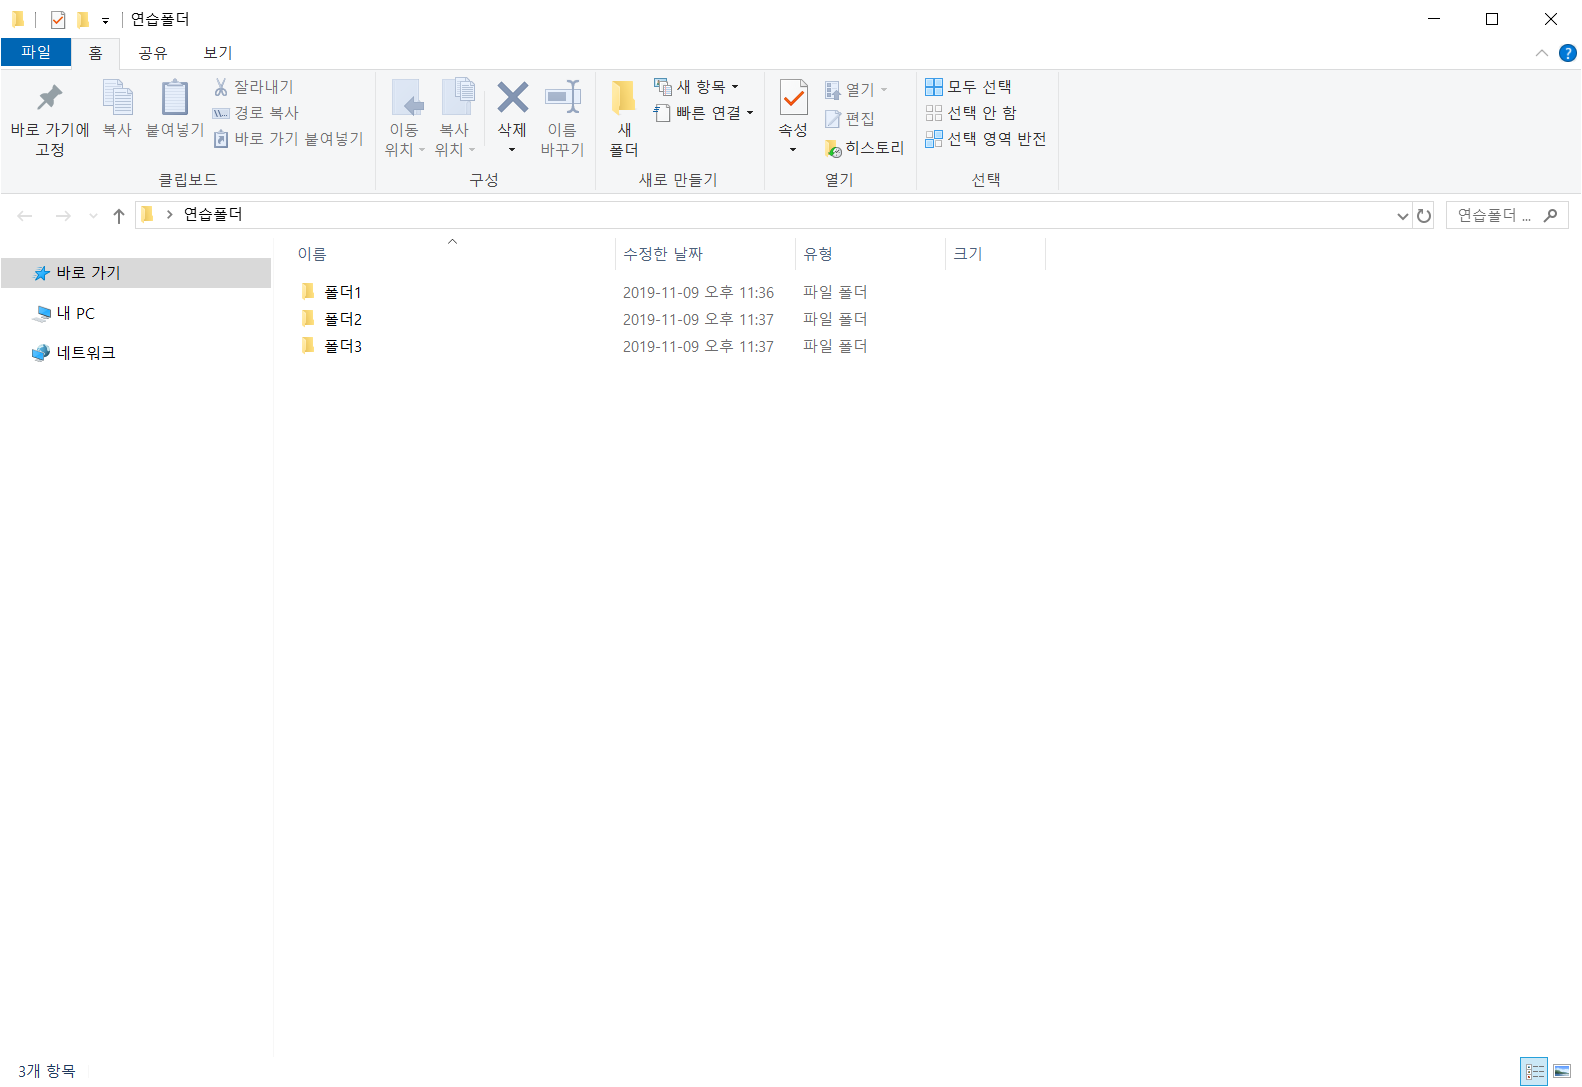The width and height of the screenshot is (1582, 1087).
Task: Expand chevron before 연습폴더 in address bar
Action: (x=169, y=214)
